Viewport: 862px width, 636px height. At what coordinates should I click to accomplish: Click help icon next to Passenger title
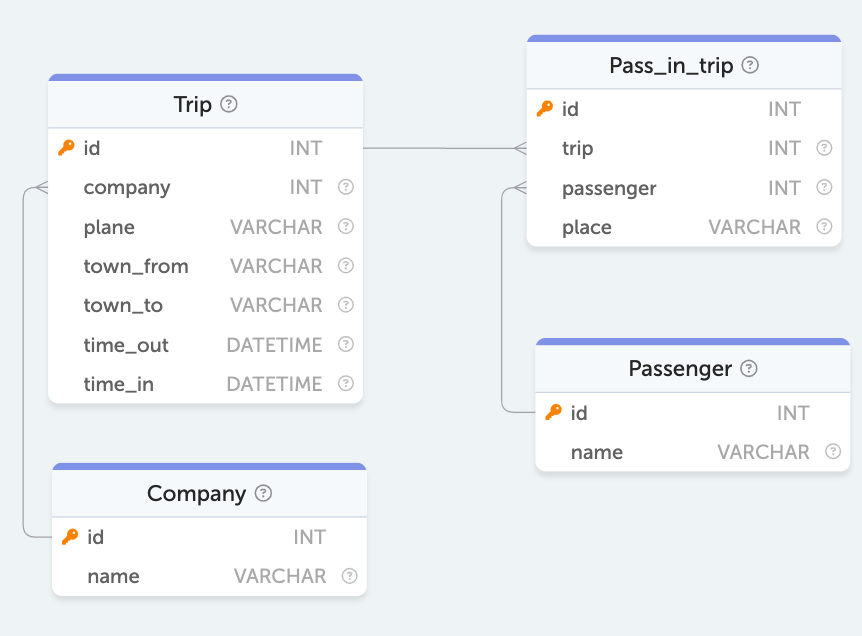[x=749, y=368]
